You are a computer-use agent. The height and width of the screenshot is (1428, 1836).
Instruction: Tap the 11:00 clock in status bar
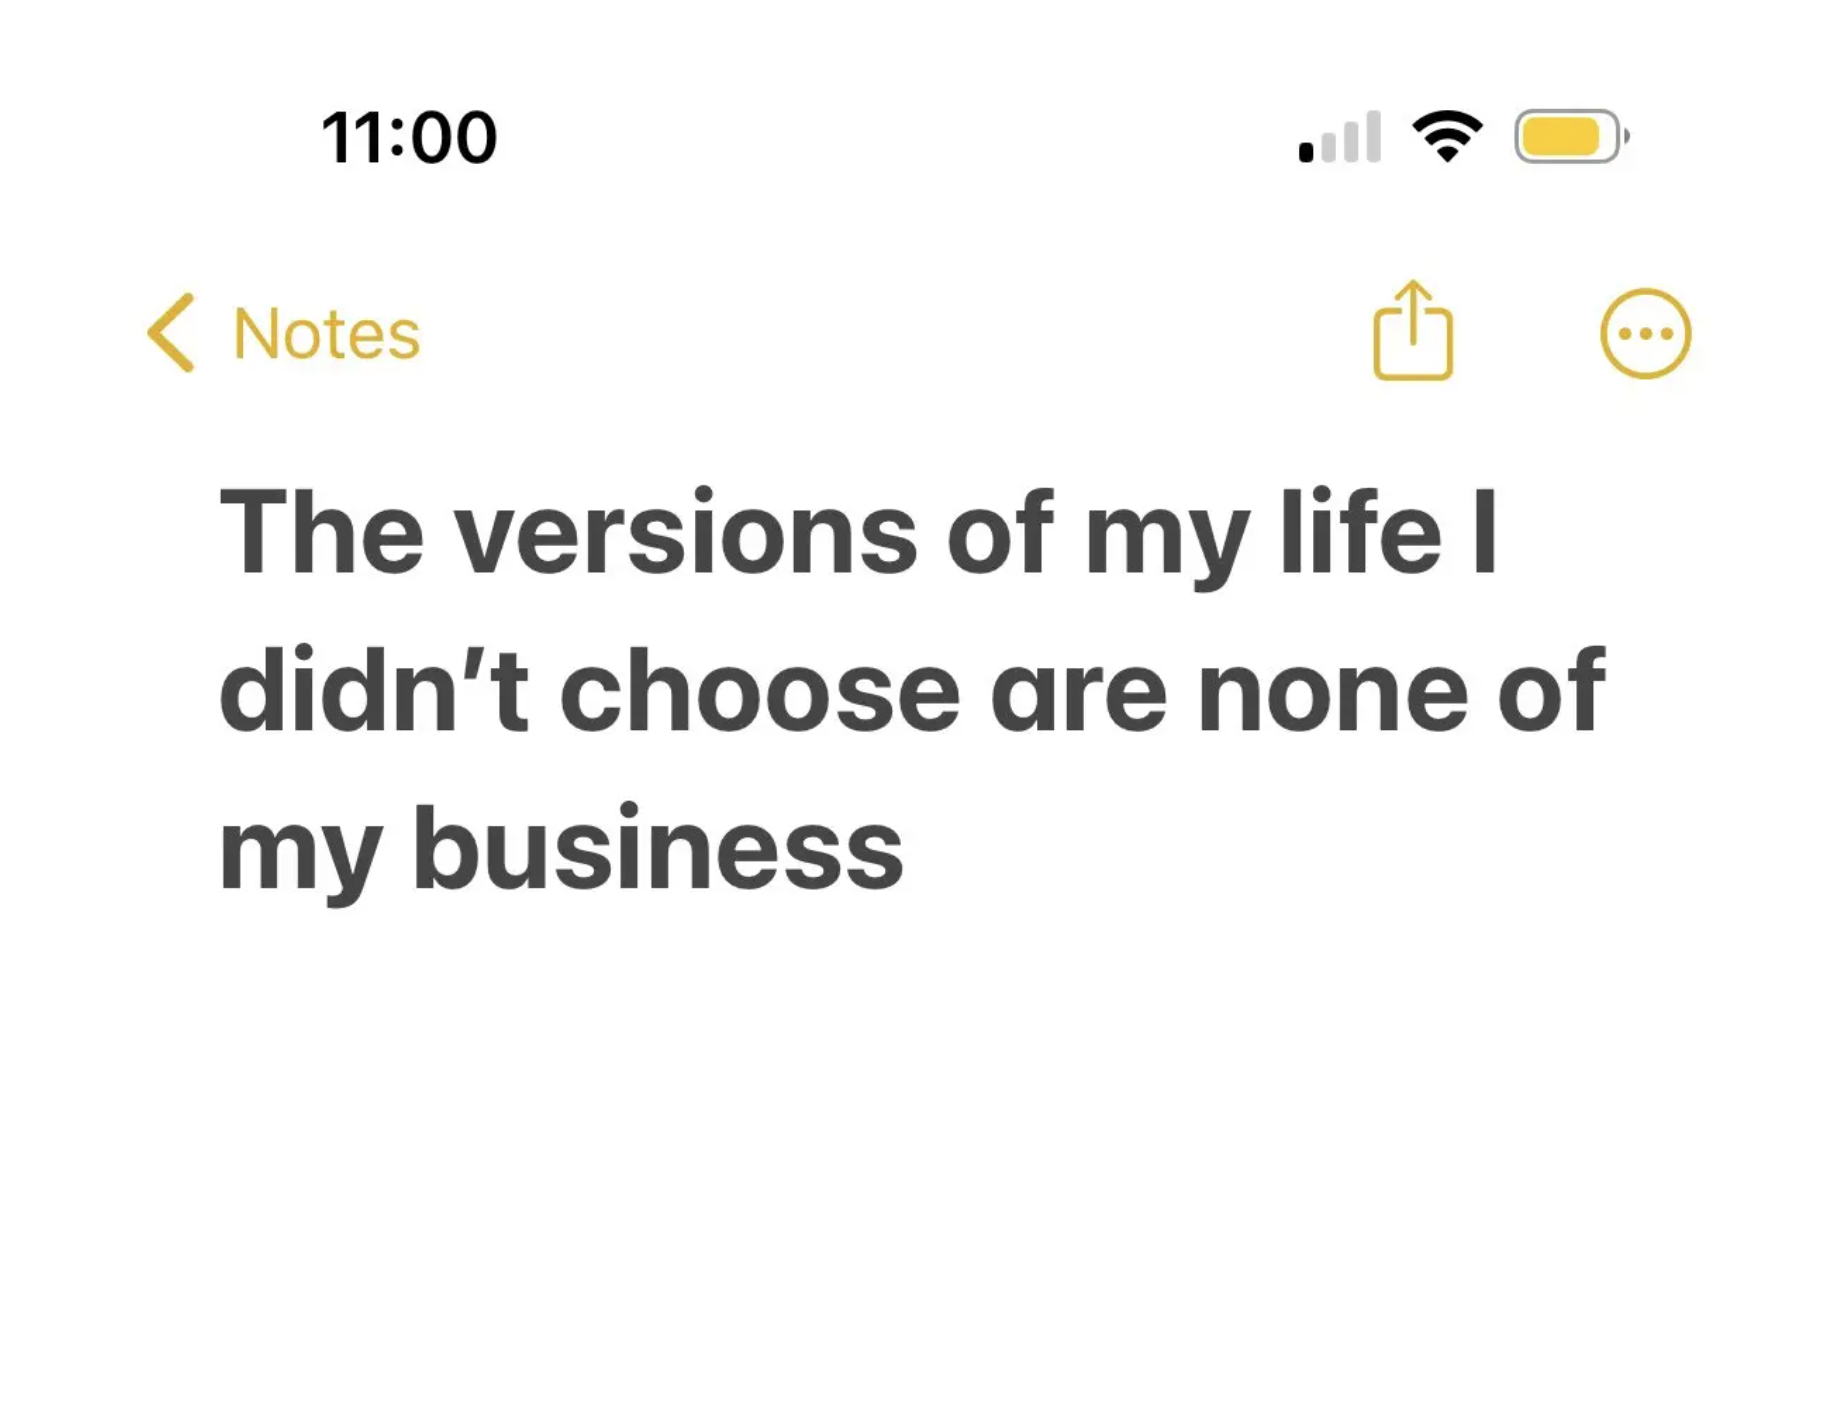click(x=409, y=137)
